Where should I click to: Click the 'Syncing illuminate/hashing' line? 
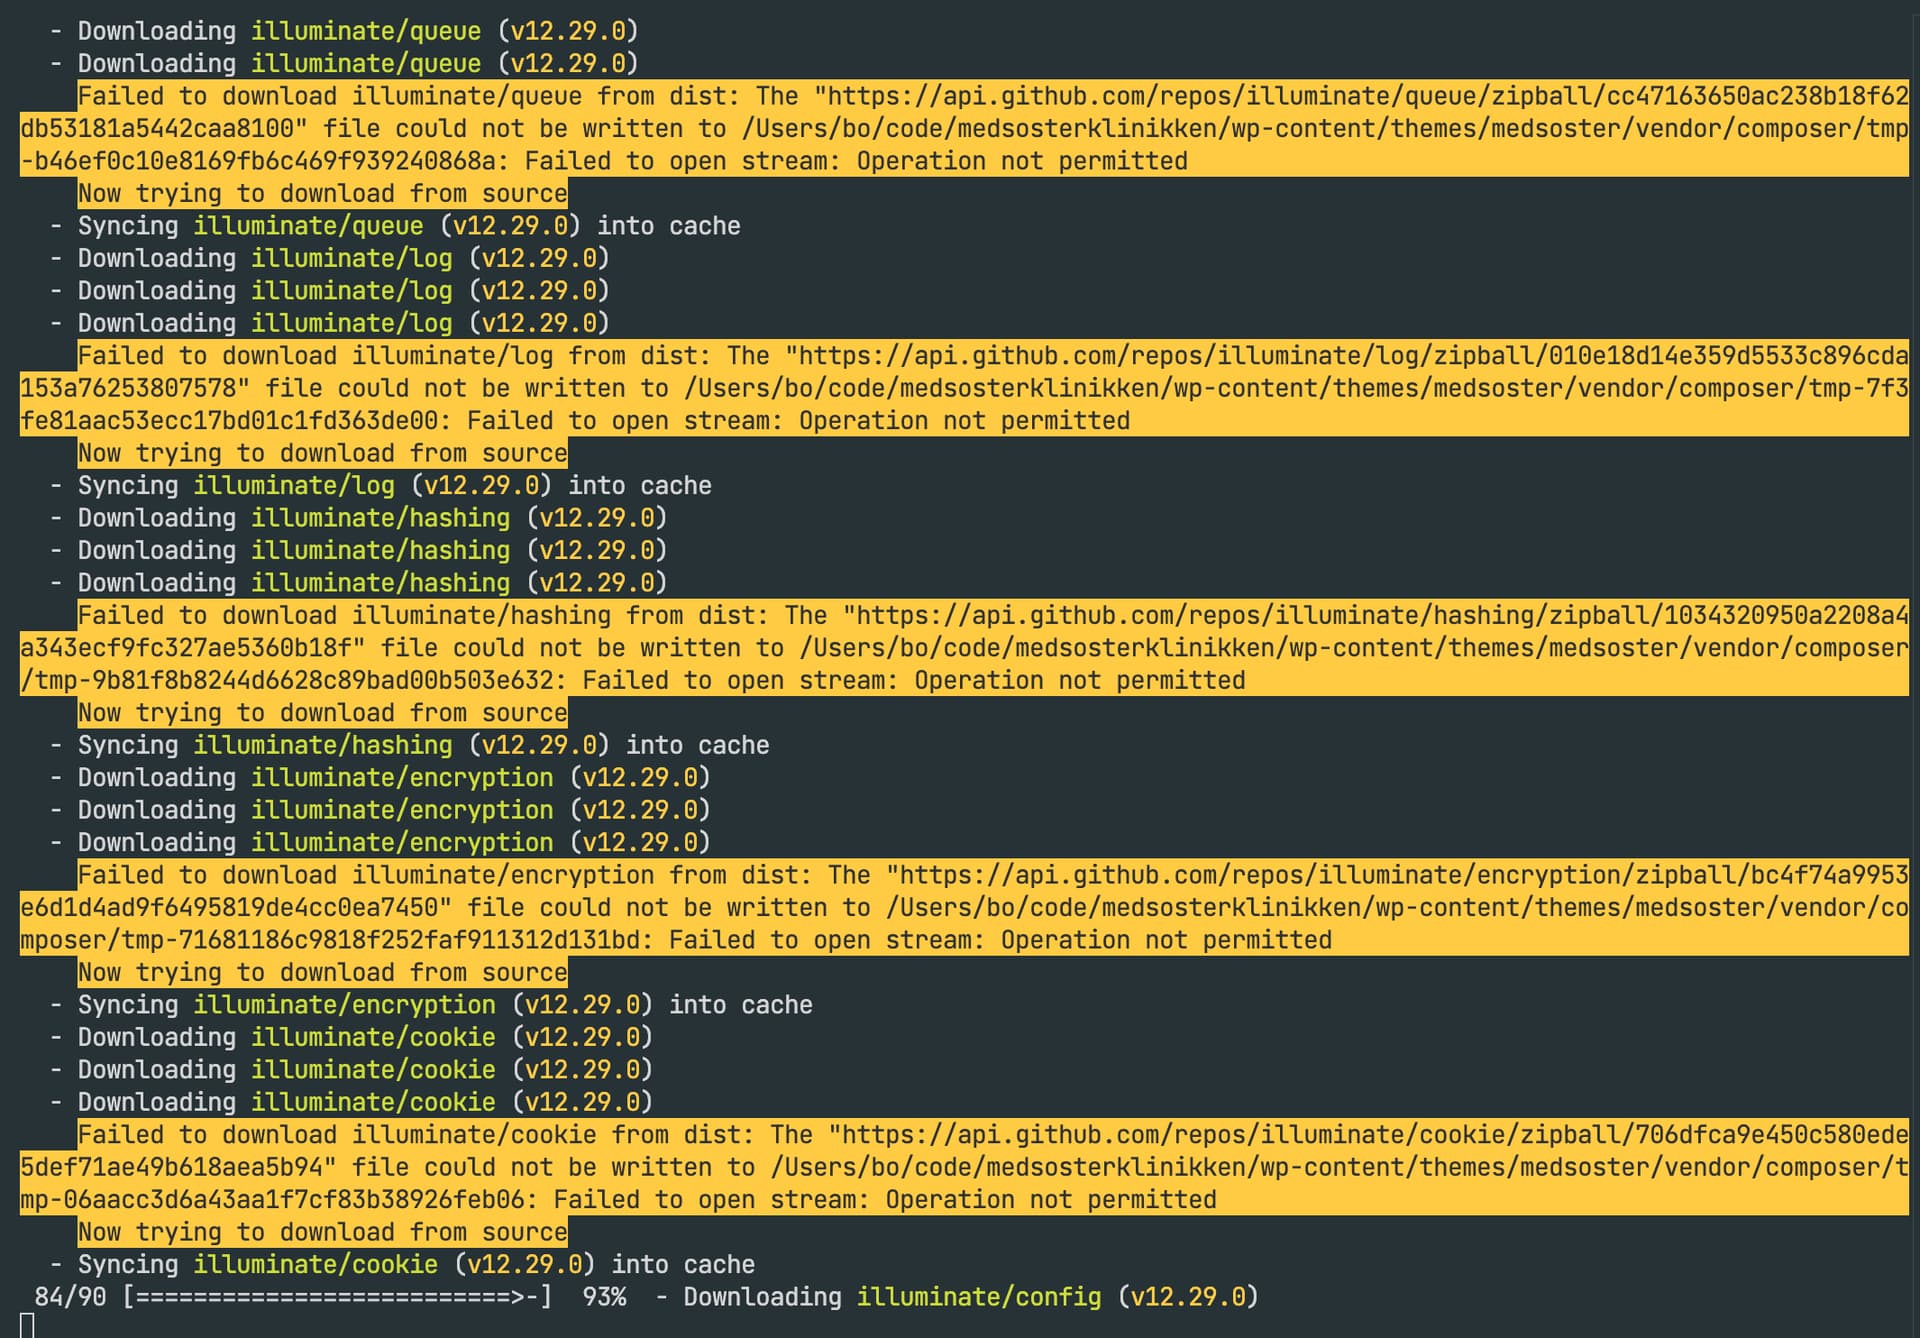pos(422,745)
